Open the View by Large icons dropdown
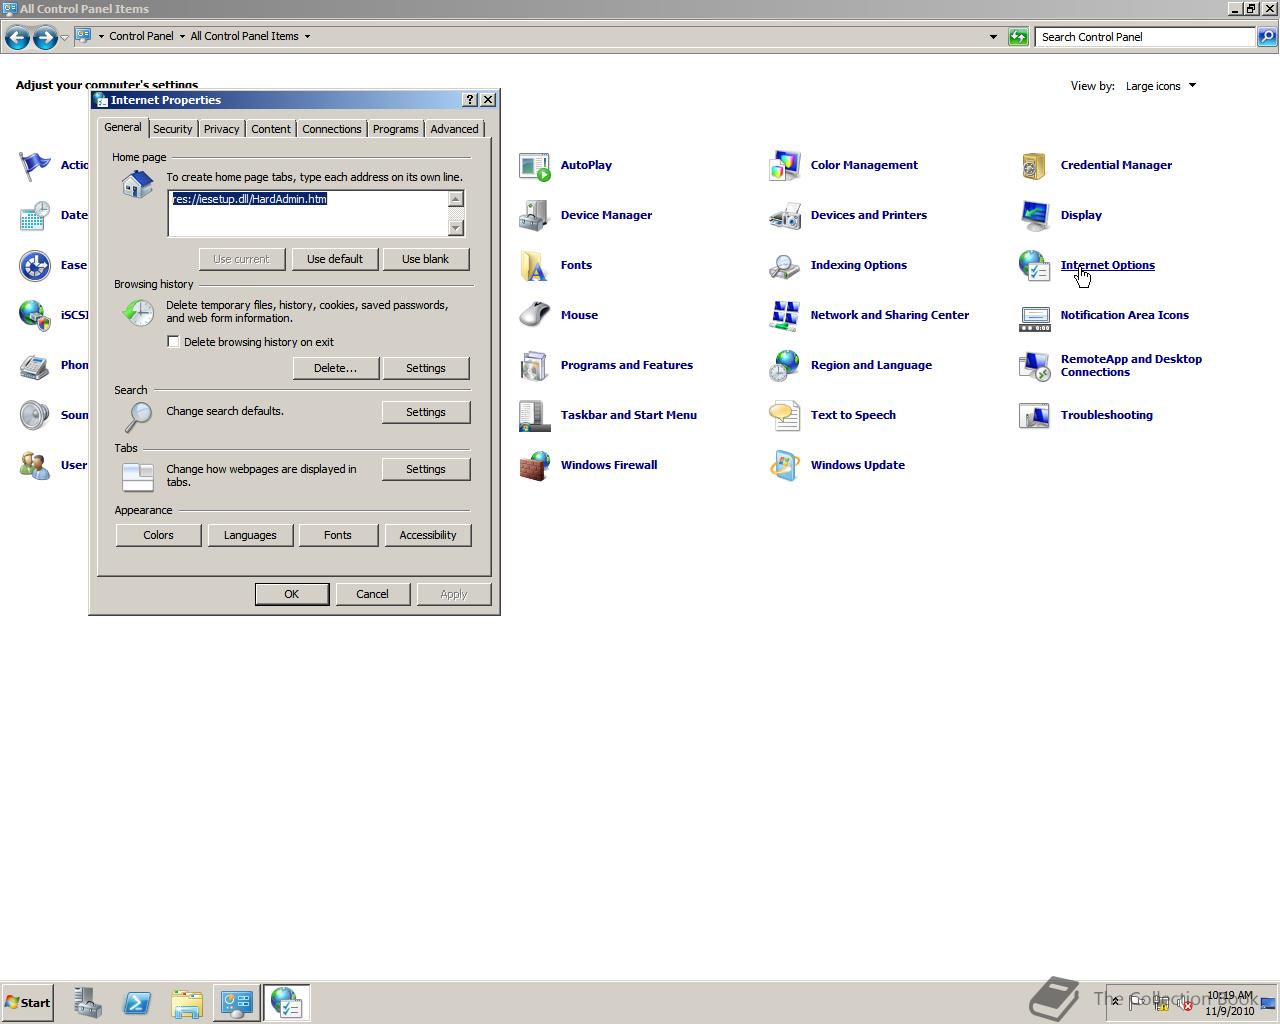 pos(1160,86)
